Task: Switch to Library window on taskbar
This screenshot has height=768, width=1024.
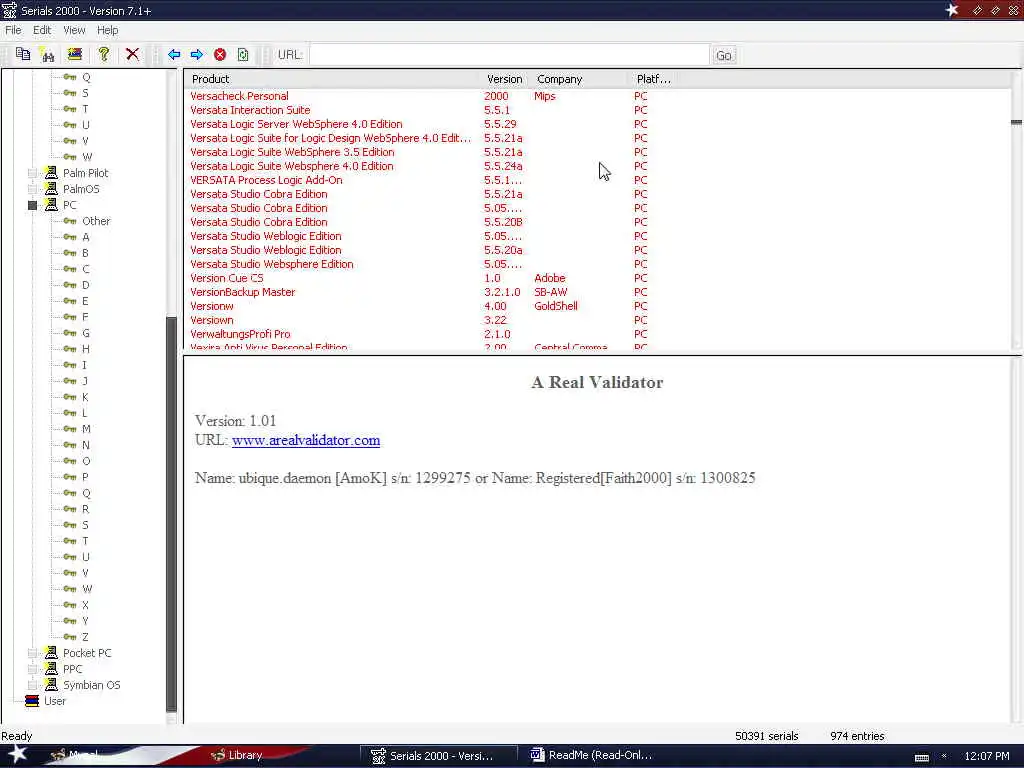Action: (x=238, y=756)
